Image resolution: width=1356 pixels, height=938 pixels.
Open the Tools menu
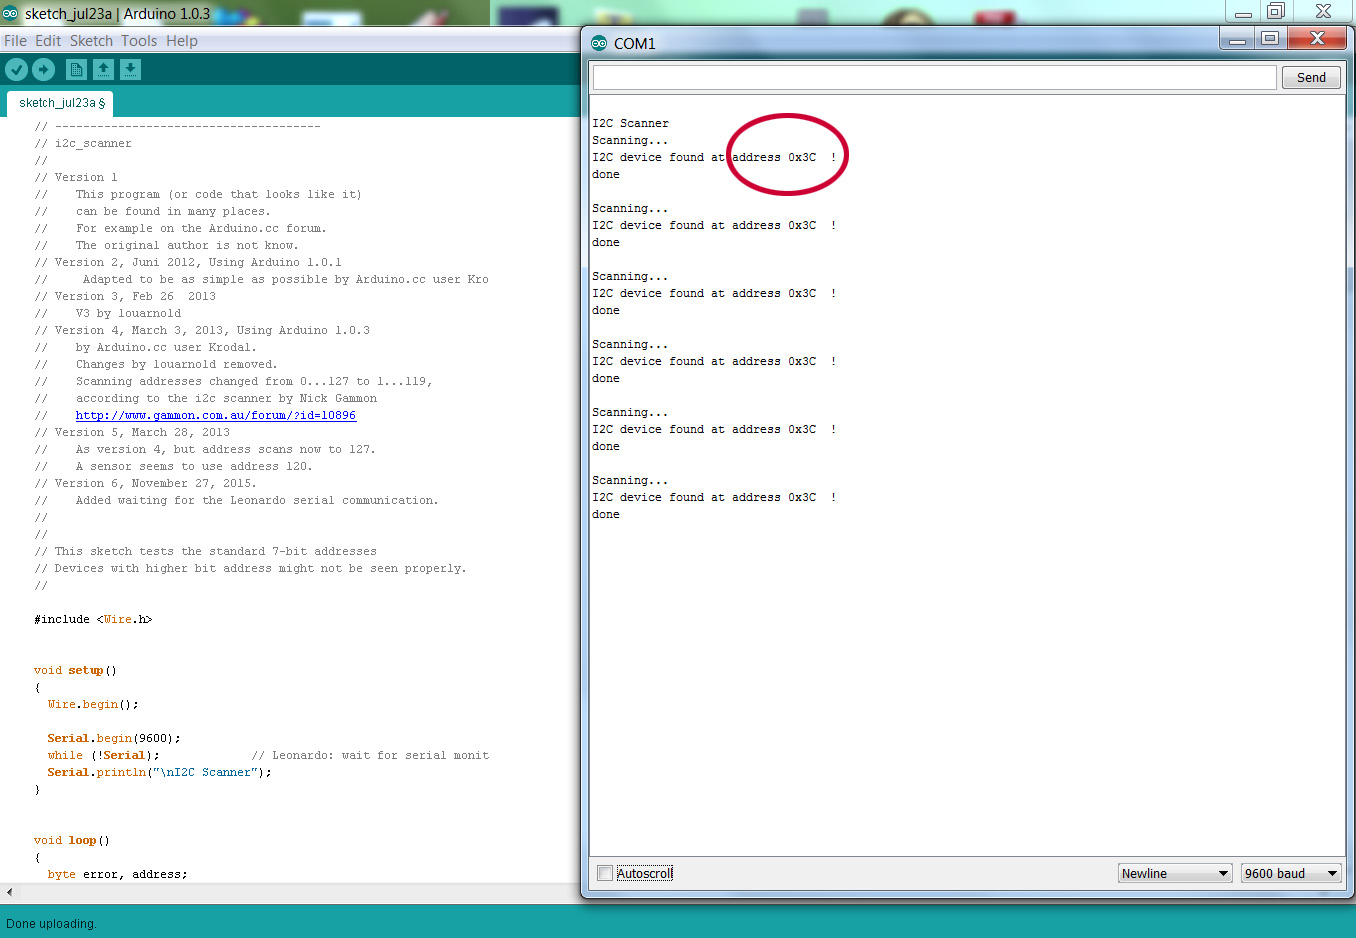pyautogui.click(x=139, y=40)
